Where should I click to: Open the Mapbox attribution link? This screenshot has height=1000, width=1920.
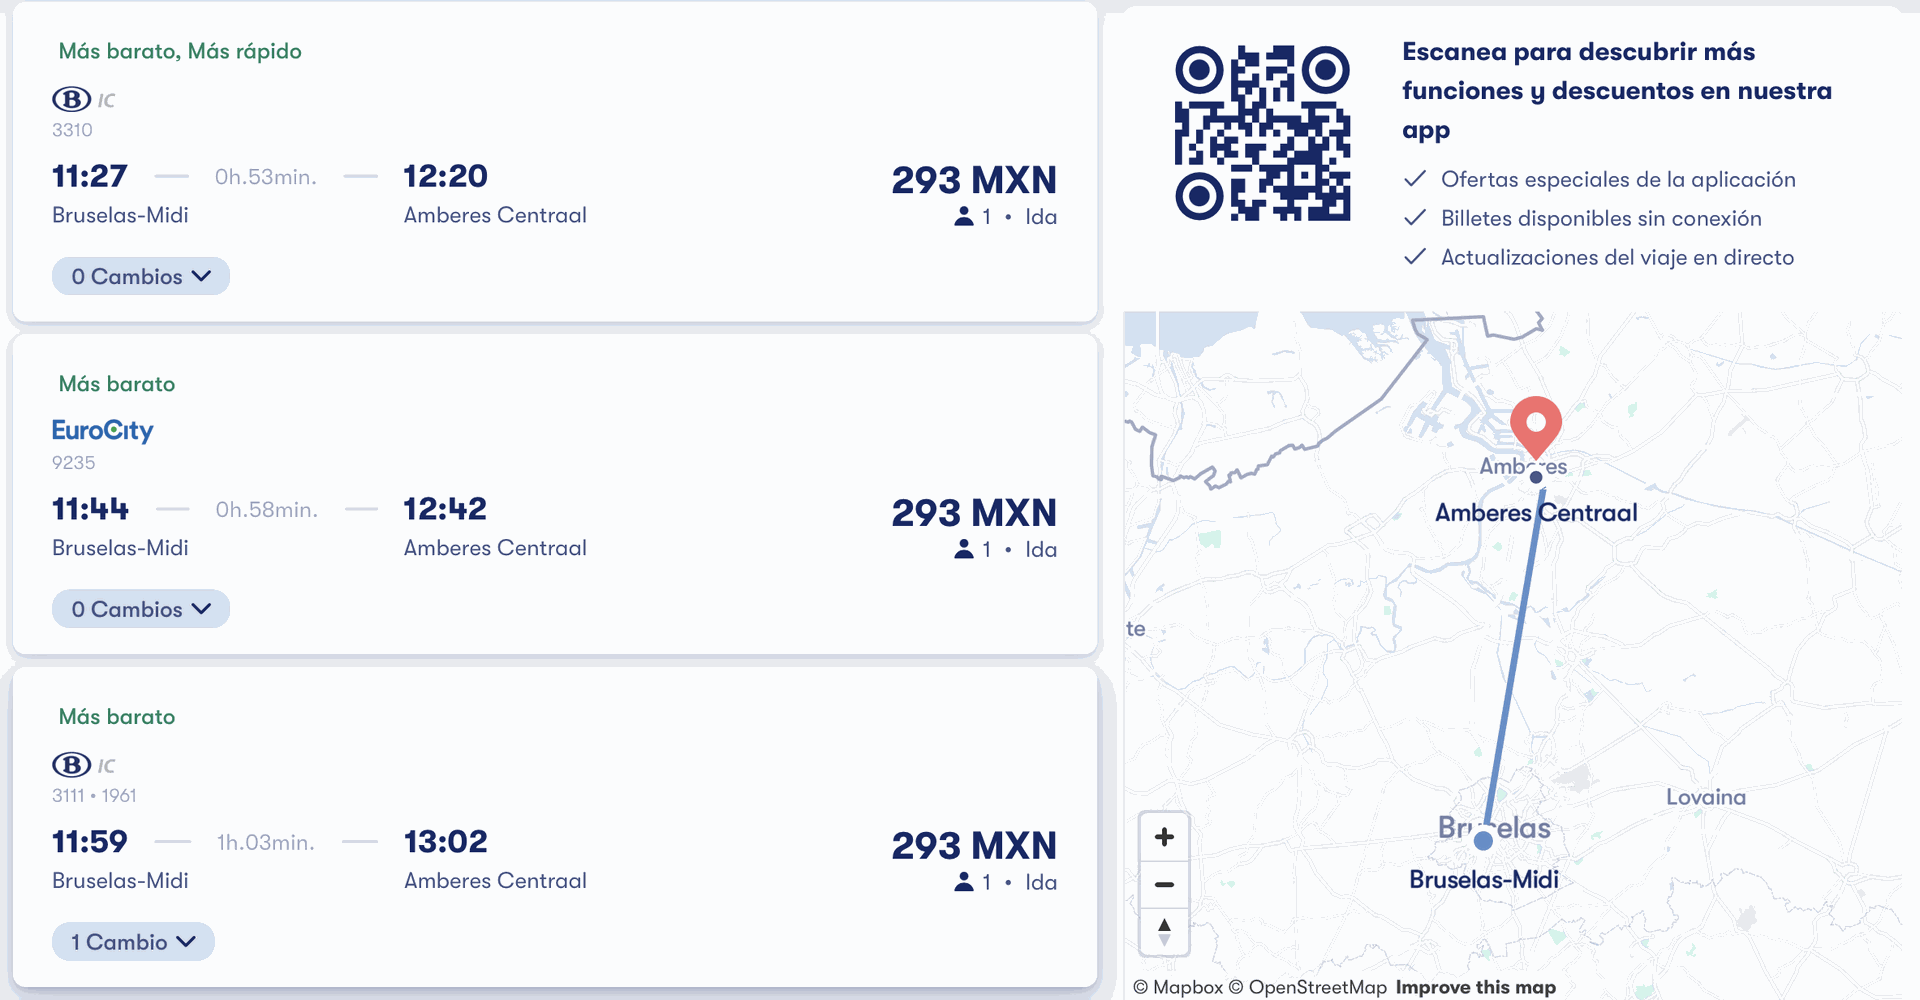tap(1178, 987)
